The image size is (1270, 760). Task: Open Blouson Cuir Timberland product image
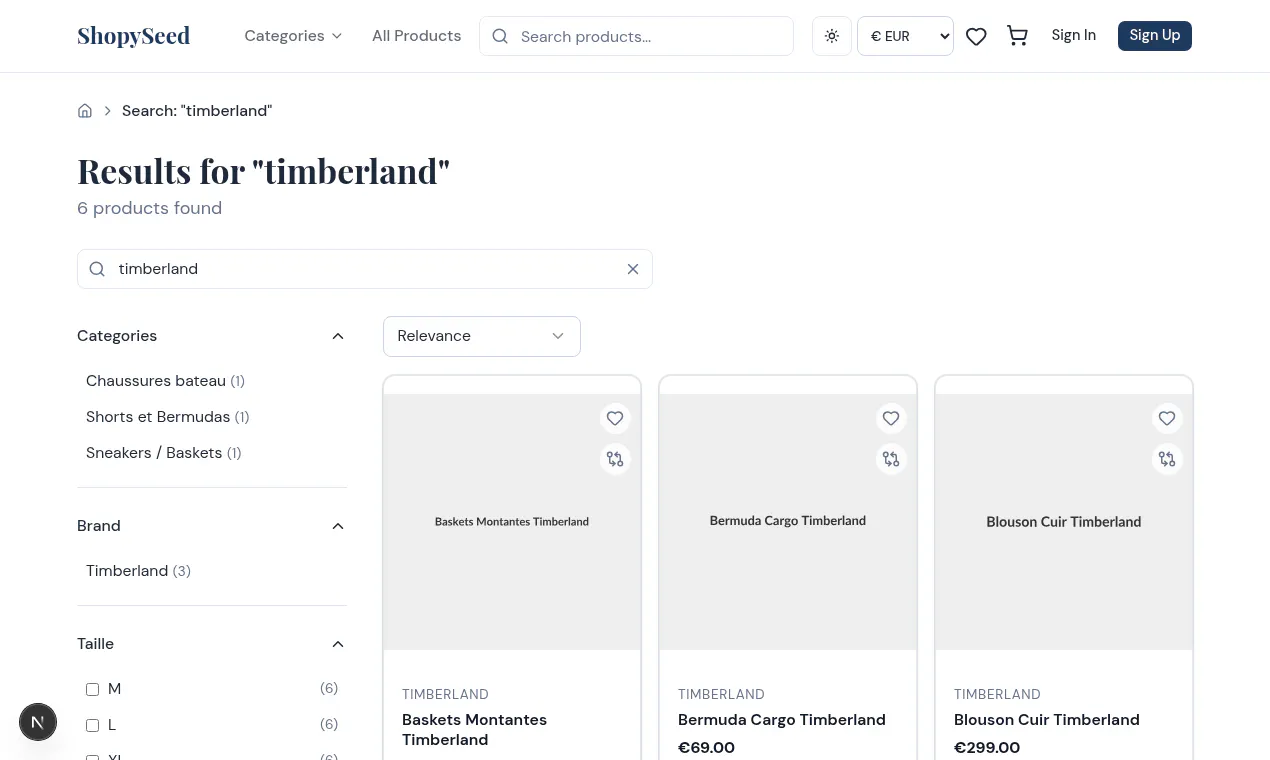pos(1064,522)
